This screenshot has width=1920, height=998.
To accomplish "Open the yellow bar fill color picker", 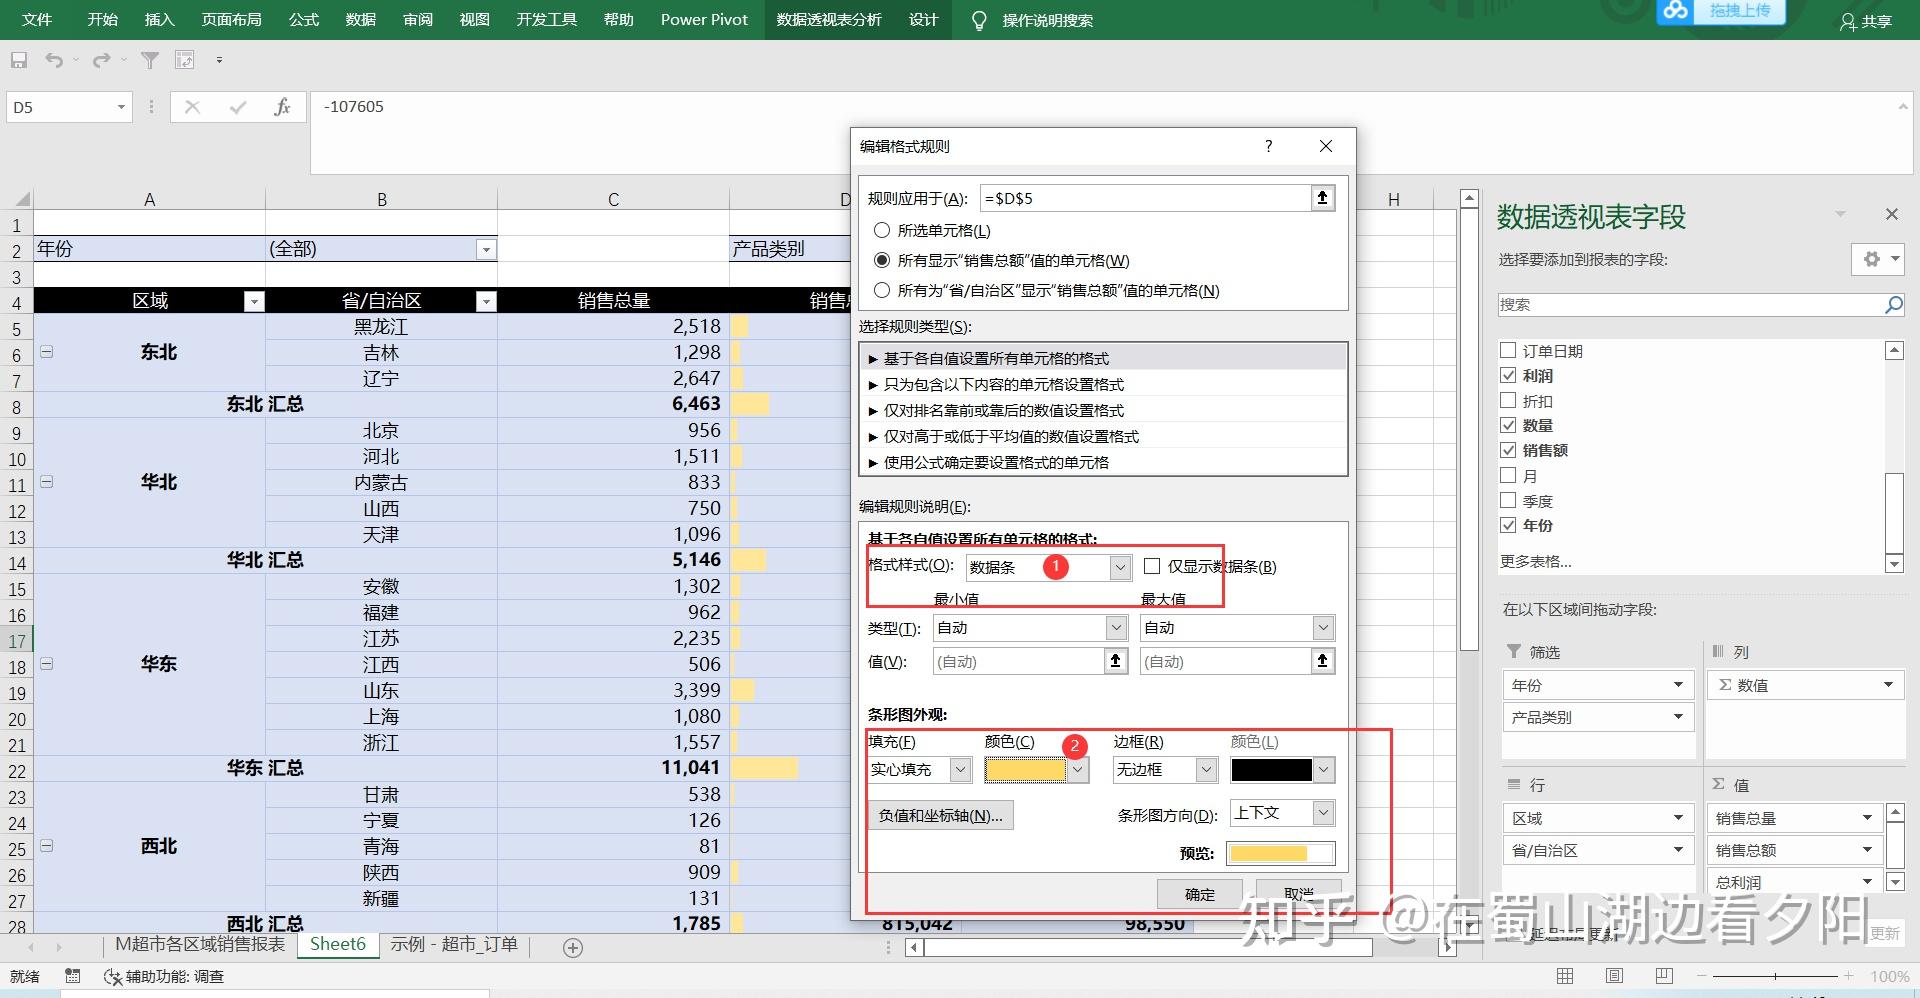I will 1077,769.
